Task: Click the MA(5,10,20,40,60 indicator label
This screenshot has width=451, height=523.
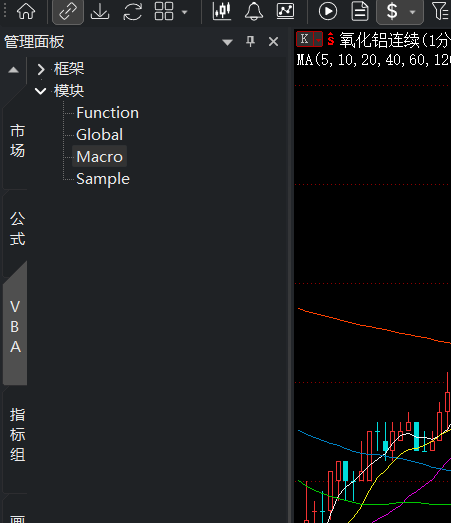Action: coord(374,60)
